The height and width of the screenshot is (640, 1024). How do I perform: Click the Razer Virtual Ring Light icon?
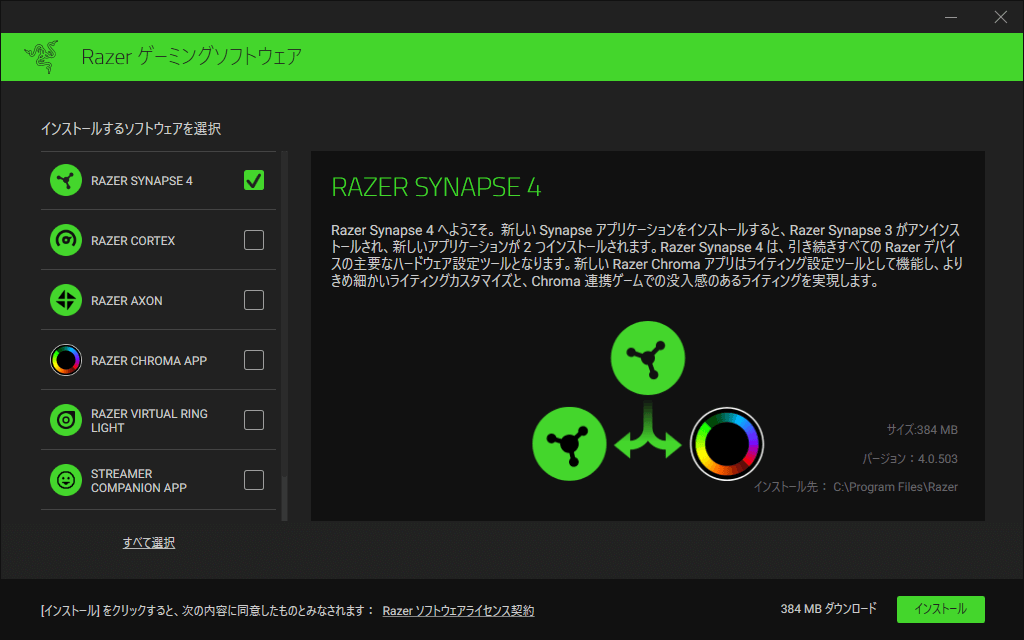click(66, 420)
